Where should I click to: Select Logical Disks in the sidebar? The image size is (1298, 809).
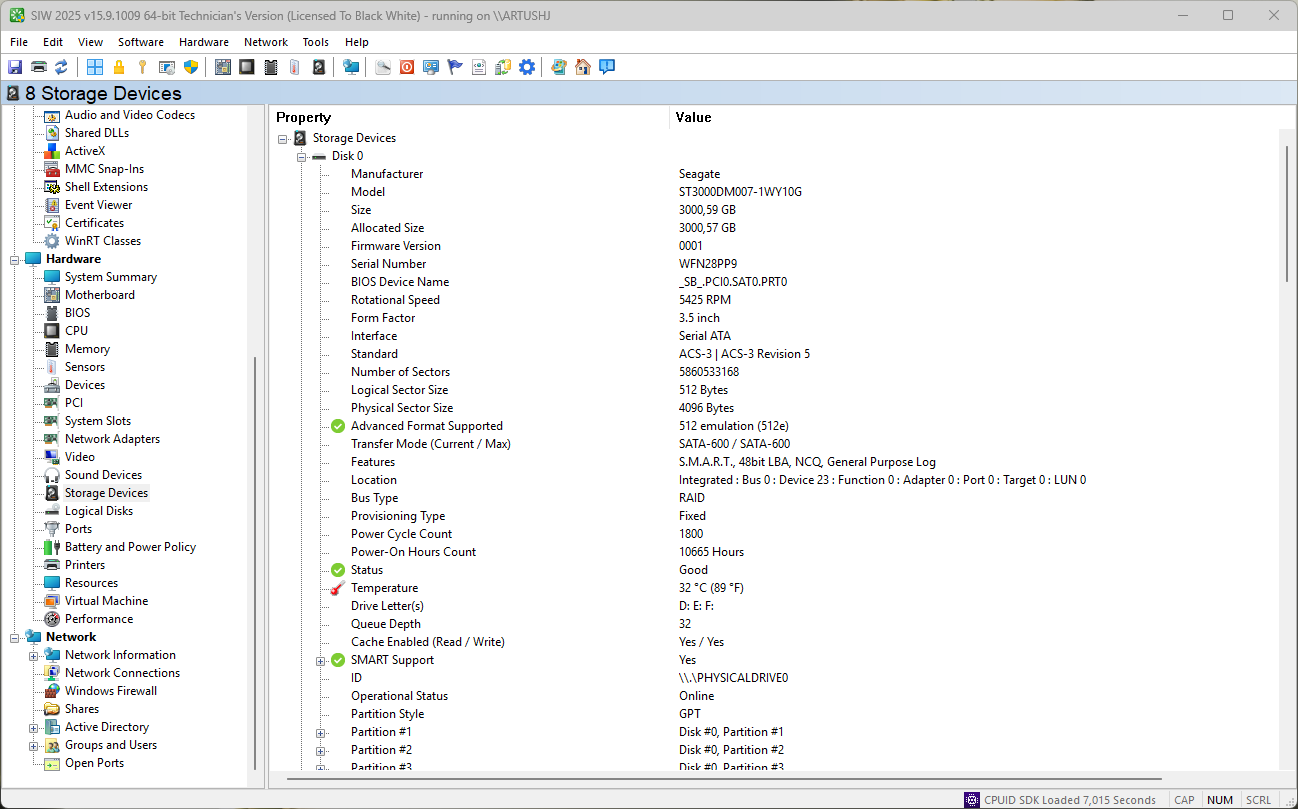[x=98, y=511]
